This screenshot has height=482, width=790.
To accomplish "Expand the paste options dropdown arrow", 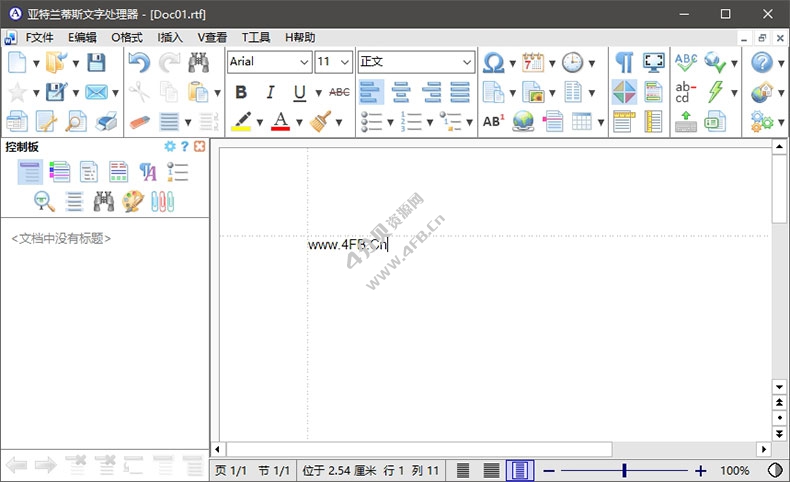I will click(x=218, y=93).
